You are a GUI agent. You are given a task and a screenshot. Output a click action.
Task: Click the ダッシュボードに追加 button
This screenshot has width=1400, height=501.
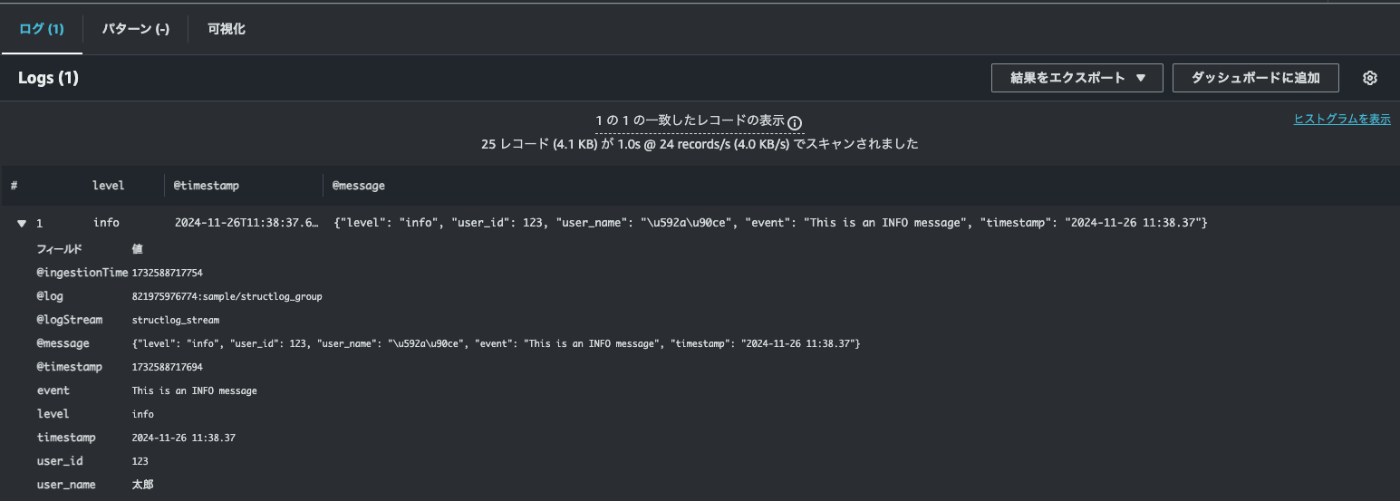[1255, 78]
